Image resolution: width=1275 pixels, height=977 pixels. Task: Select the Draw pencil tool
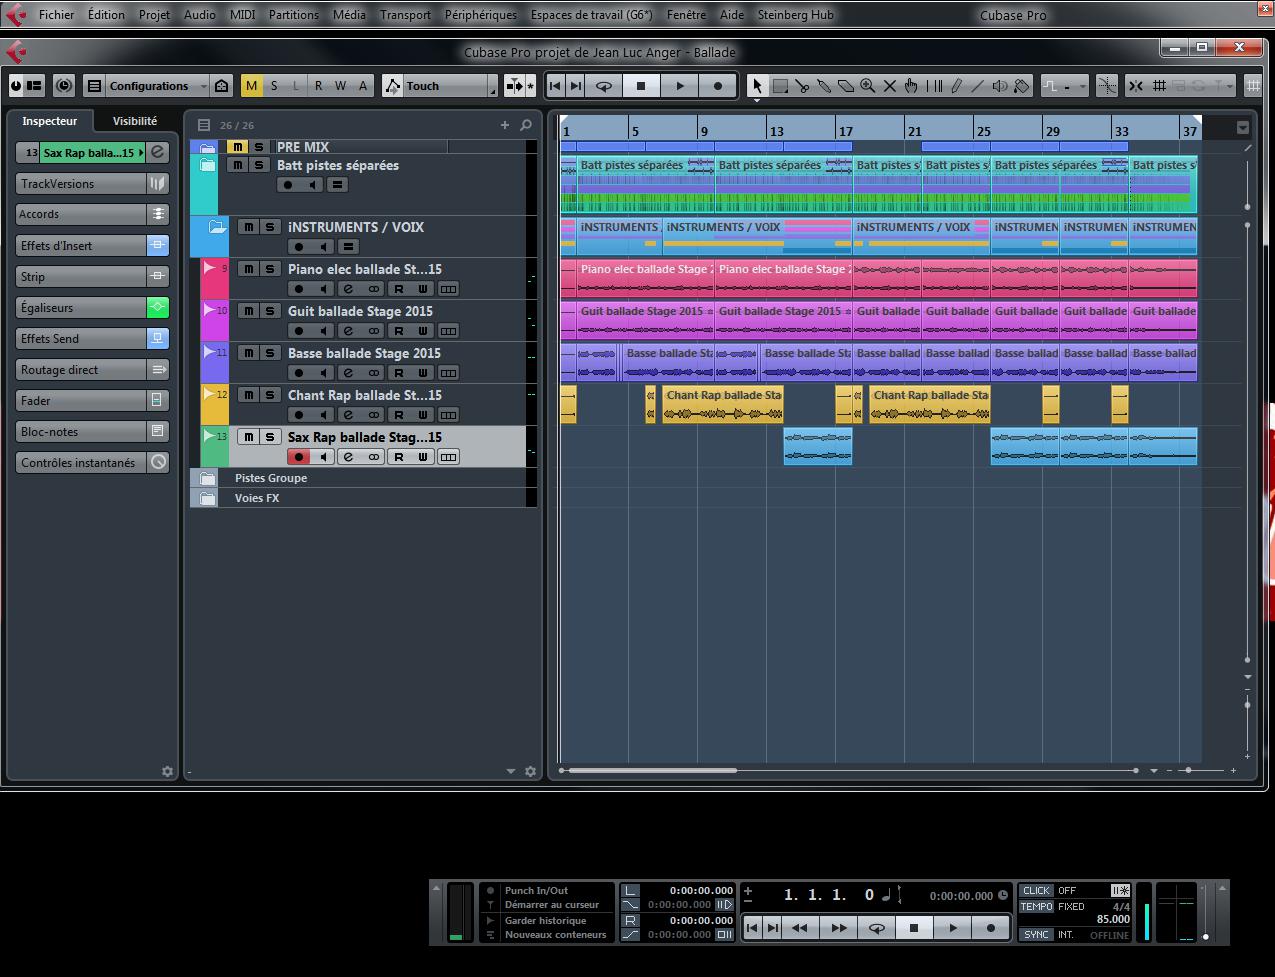pyautogui.click(x=956, y=86)
